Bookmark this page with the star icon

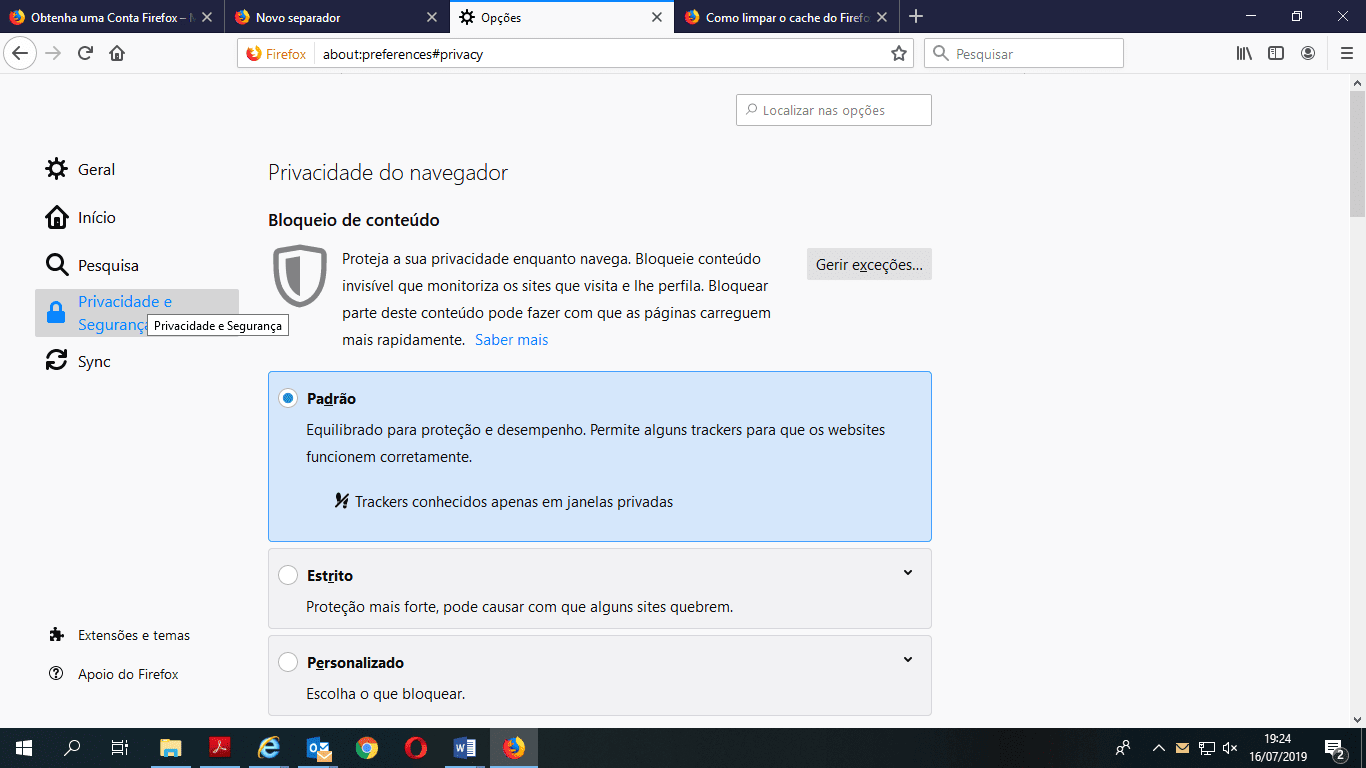(898, 53)
